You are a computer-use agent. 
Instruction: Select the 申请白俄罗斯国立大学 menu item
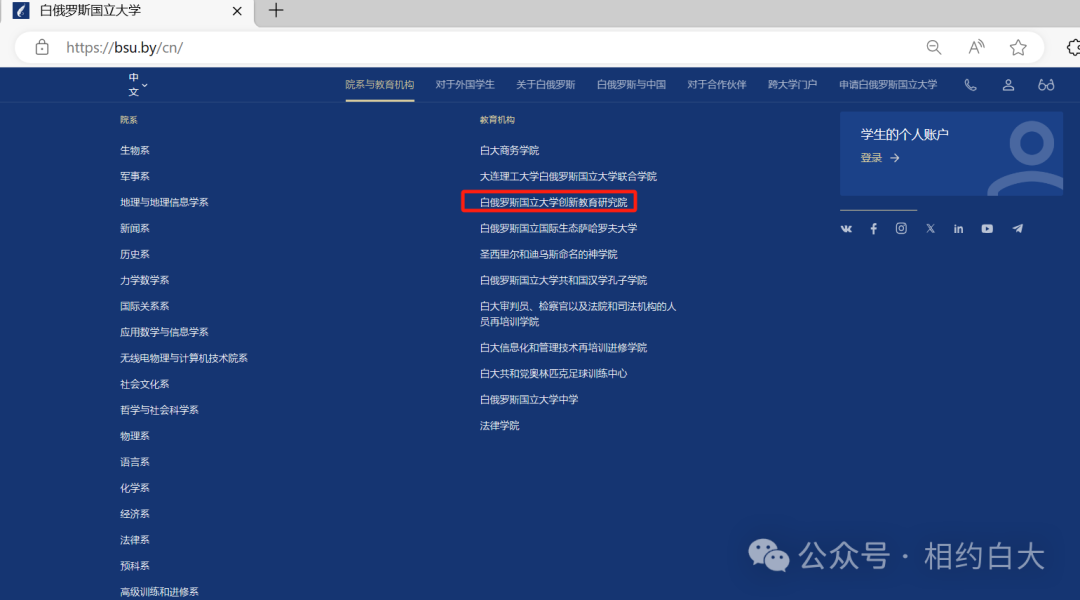tap(888, 85)
